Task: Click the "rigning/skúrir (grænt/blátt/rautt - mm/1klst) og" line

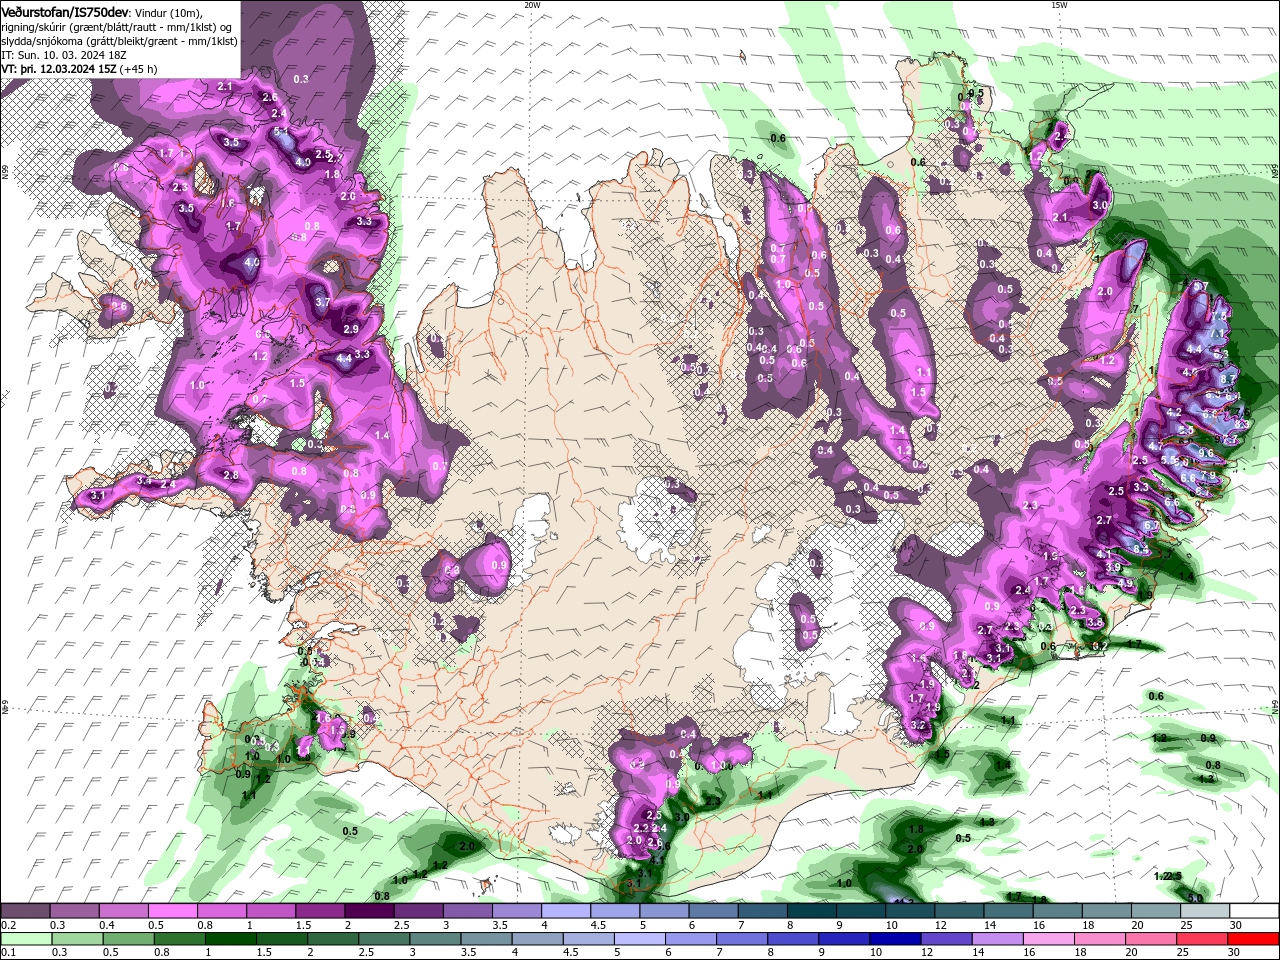Action: pyautogui.click(x=119, y=26)
